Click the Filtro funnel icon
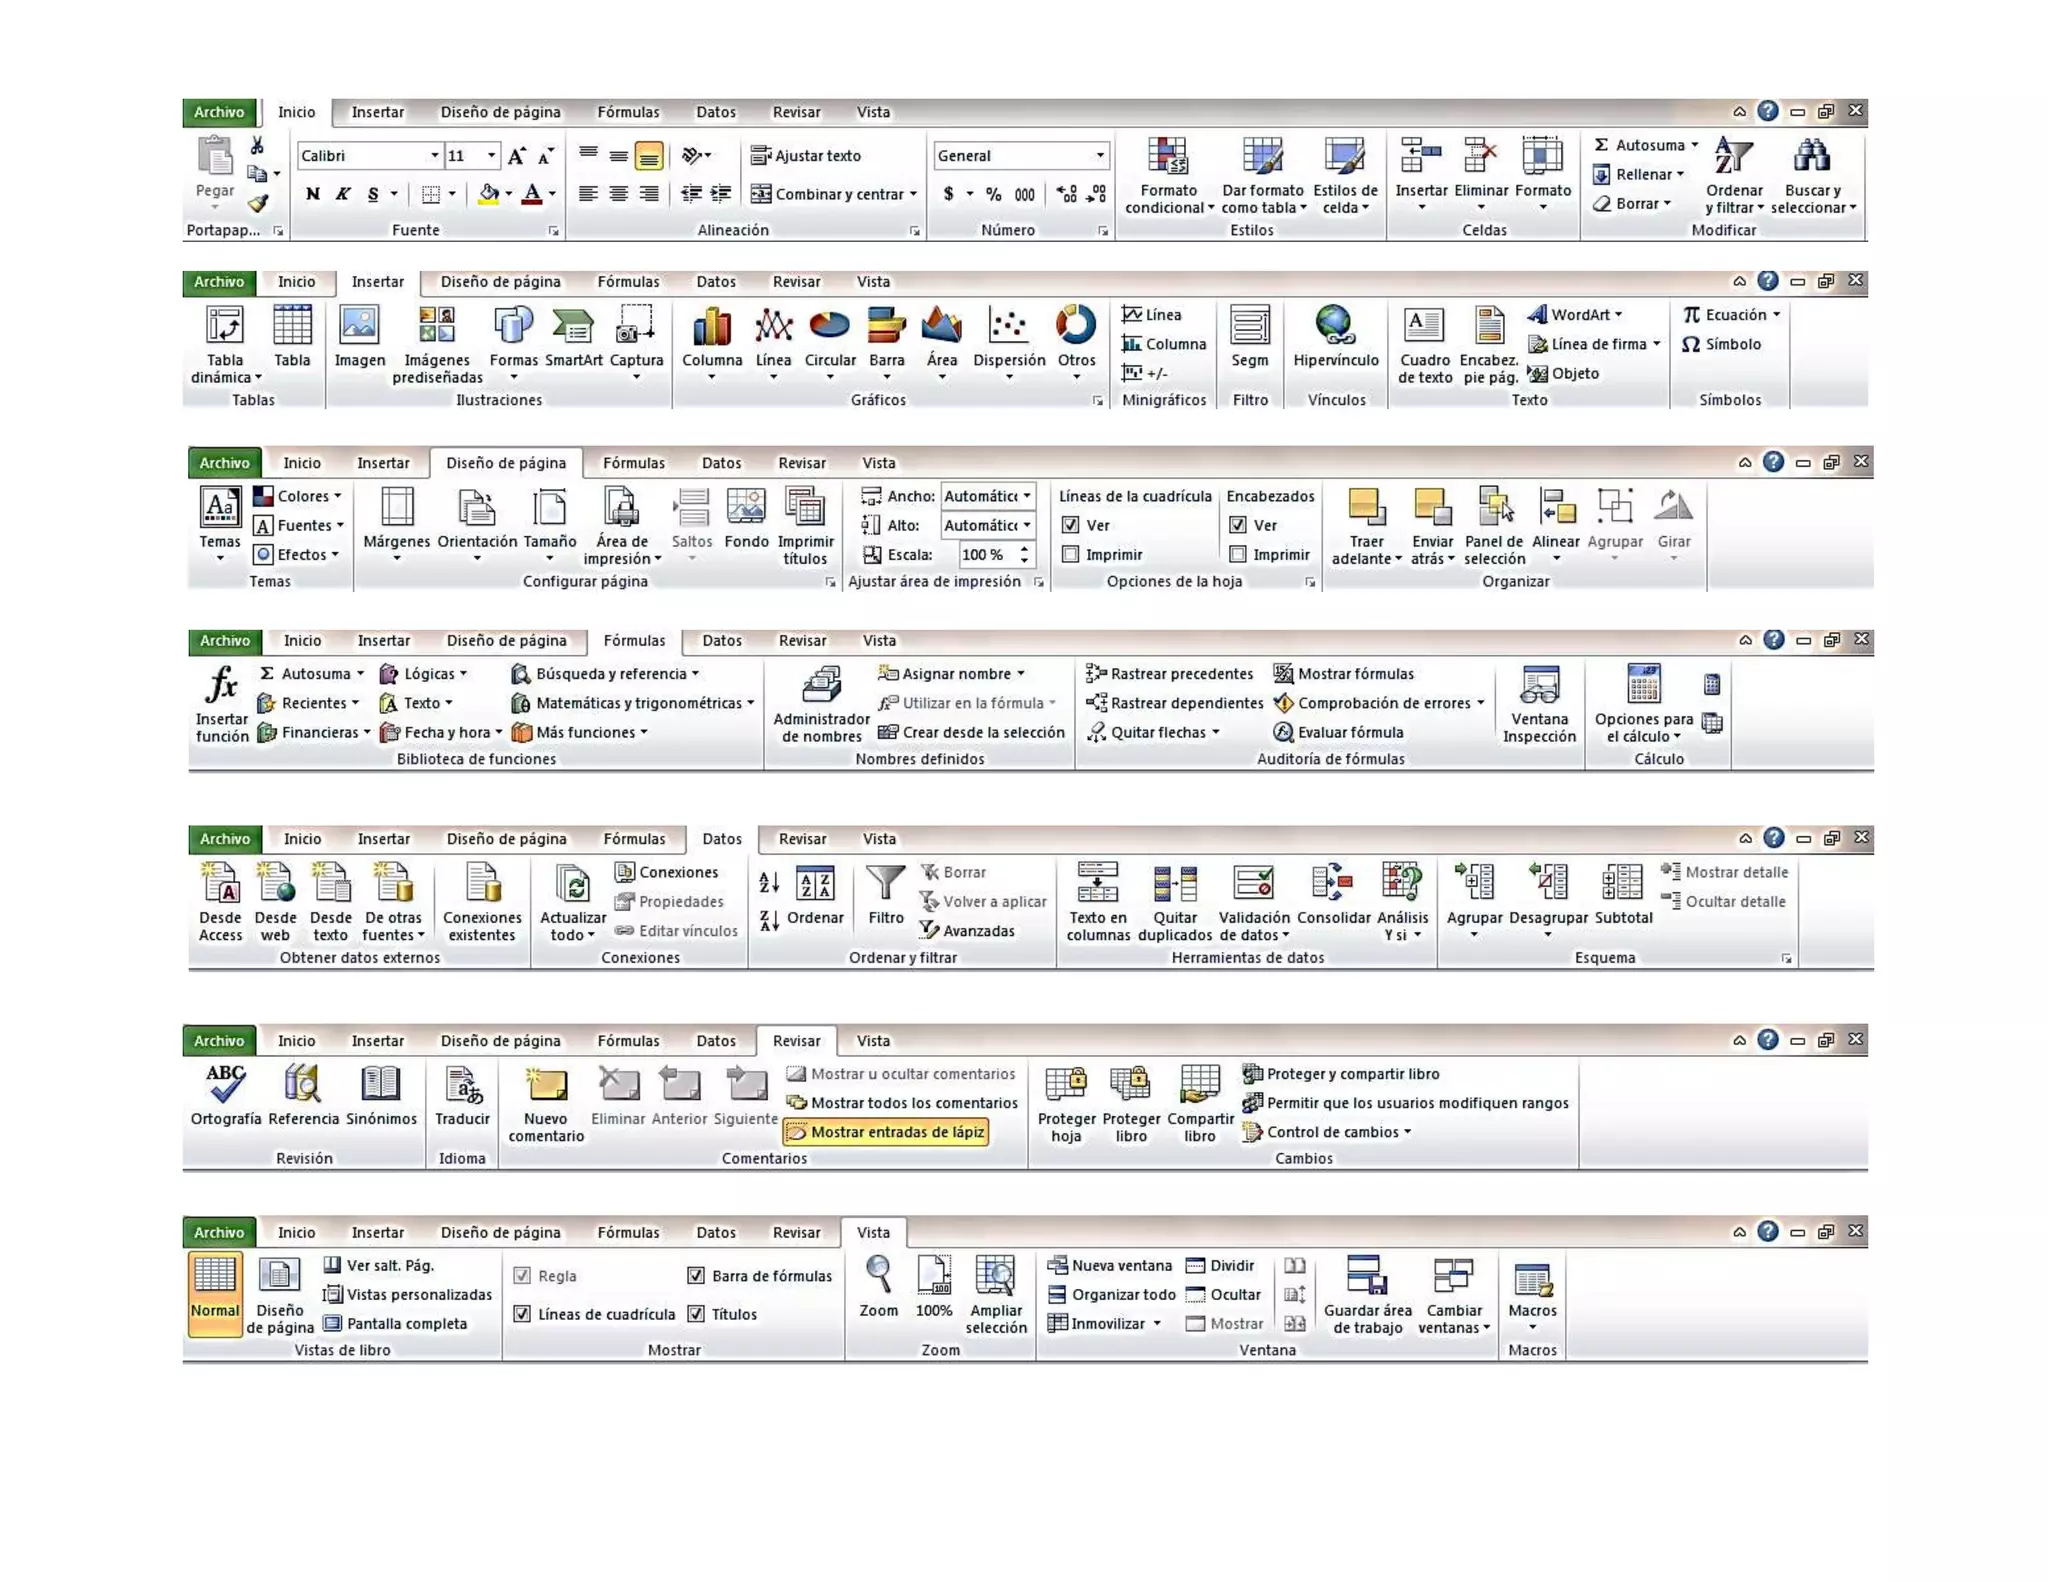The image size is (2048, 1582). pyautogui.click(x=886, y=884)
